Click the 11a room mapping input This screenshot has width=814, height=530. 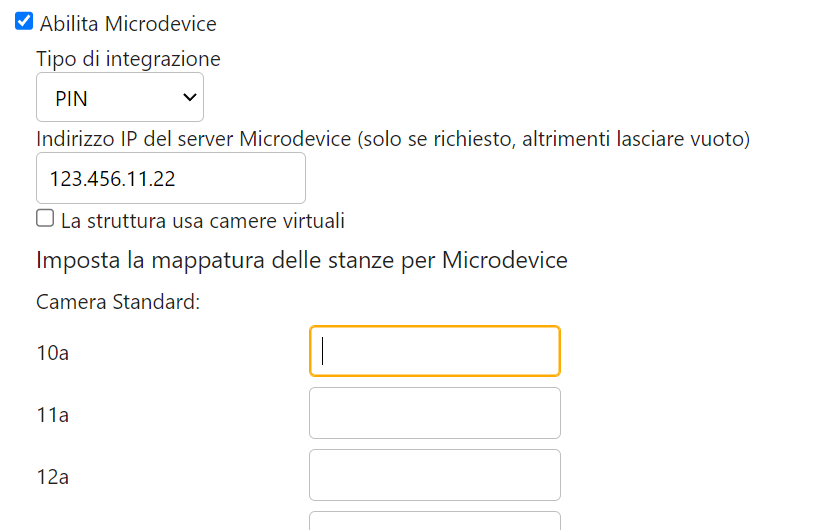435,413
